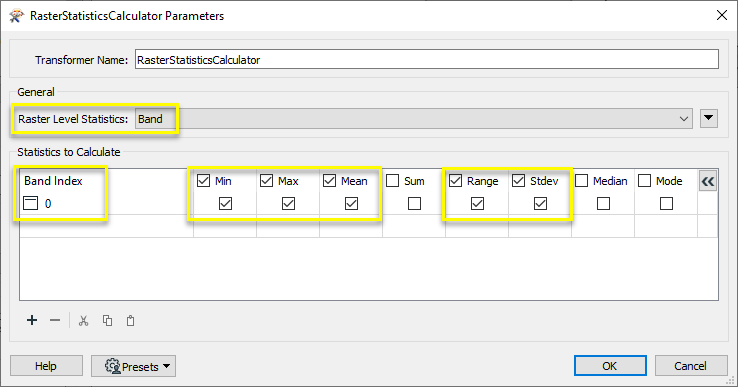The width and height of the screenshot is (738, 387).
Task: Collapse statistics columns with double chevron
Action: (x=708, y=181)
